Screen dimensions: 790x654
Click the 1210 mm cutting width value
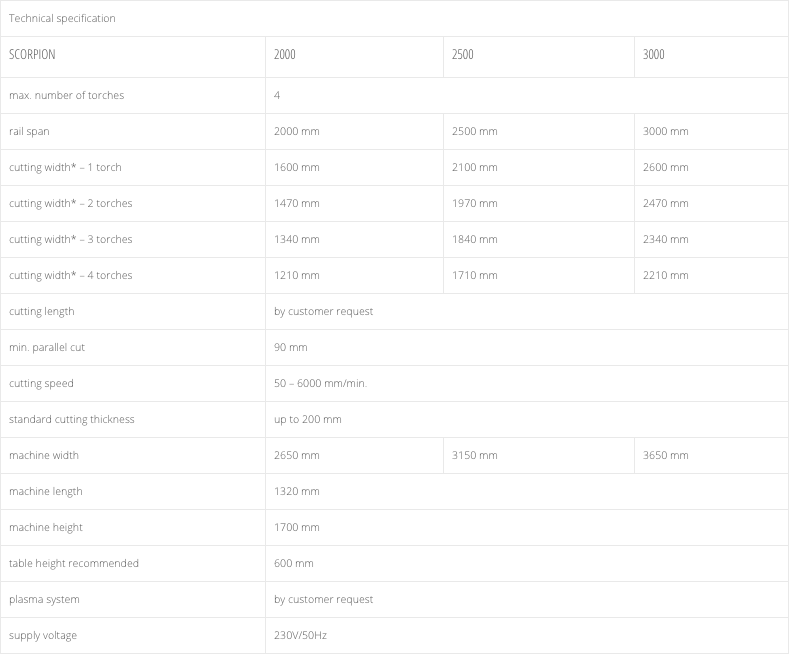pos(297,275)
